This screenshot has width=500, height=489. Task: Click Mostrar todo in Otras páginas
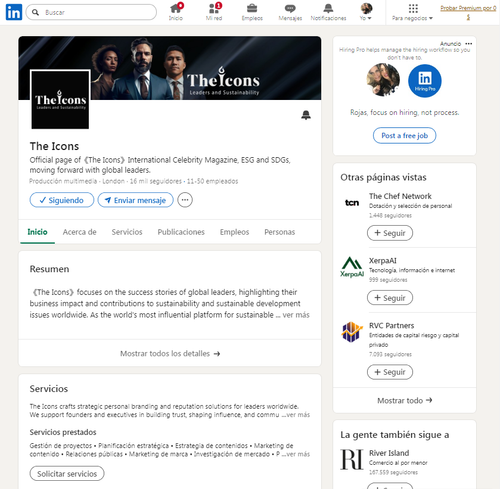(x=404, y=400)
